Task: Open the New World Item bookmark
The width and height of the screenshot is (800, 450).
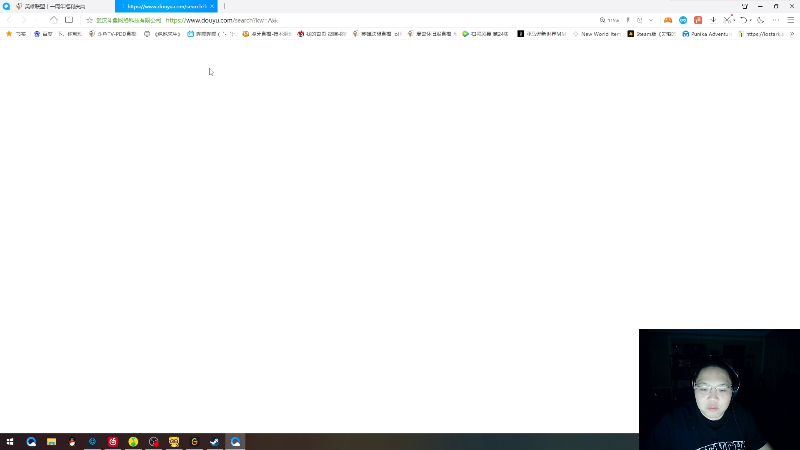Action: 597,34
